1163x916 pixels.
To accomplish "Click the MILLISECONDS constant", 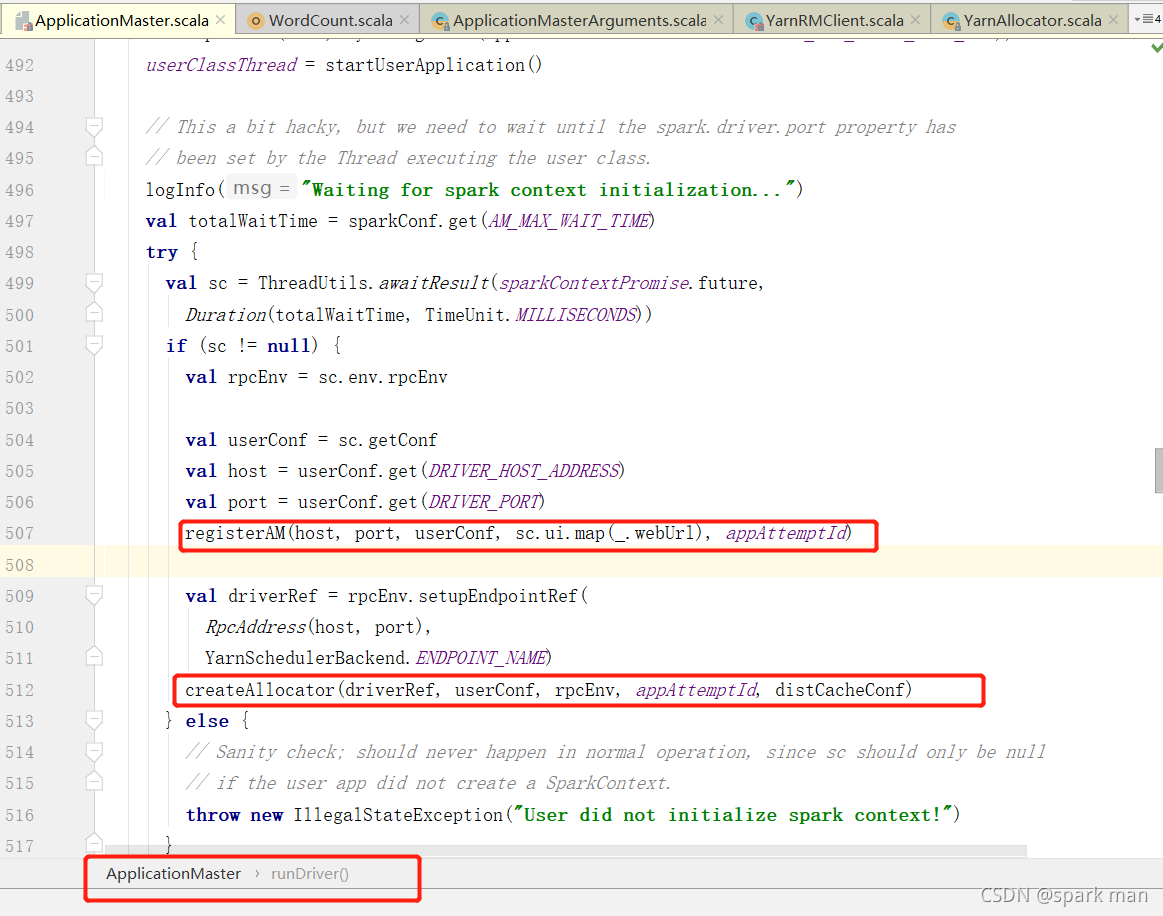I will (576, 314).
